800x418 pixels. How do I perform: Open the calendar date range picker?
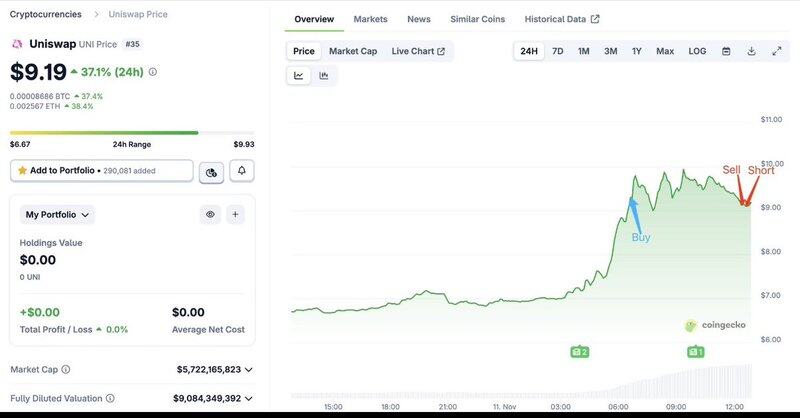(x=726, y=51)
